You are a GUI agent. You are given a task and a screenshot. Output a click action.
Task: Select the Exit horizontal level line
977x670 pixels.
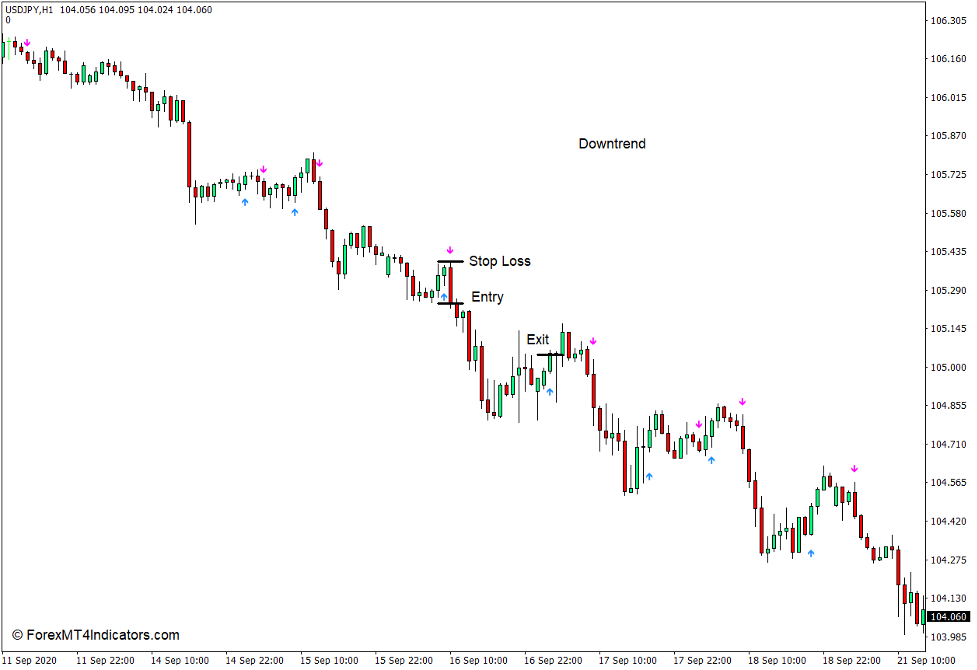click(551, 352)
